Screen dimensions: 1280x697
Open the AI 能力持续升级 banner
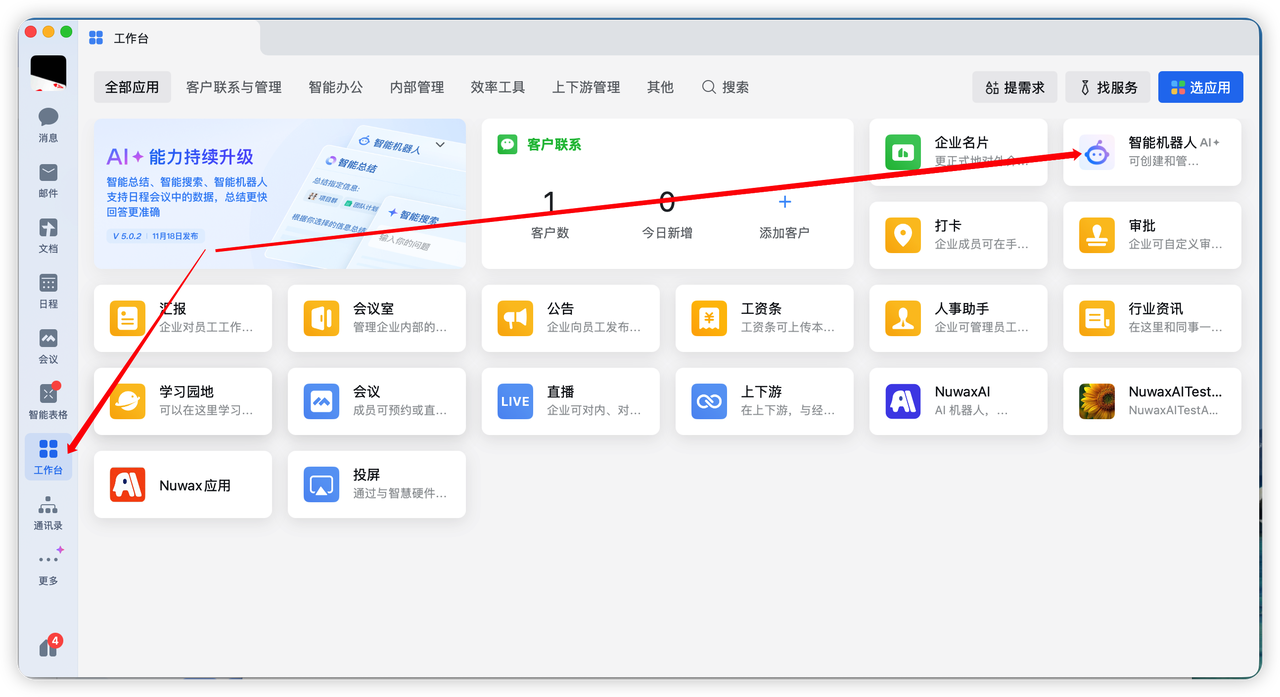coord(280,194)
